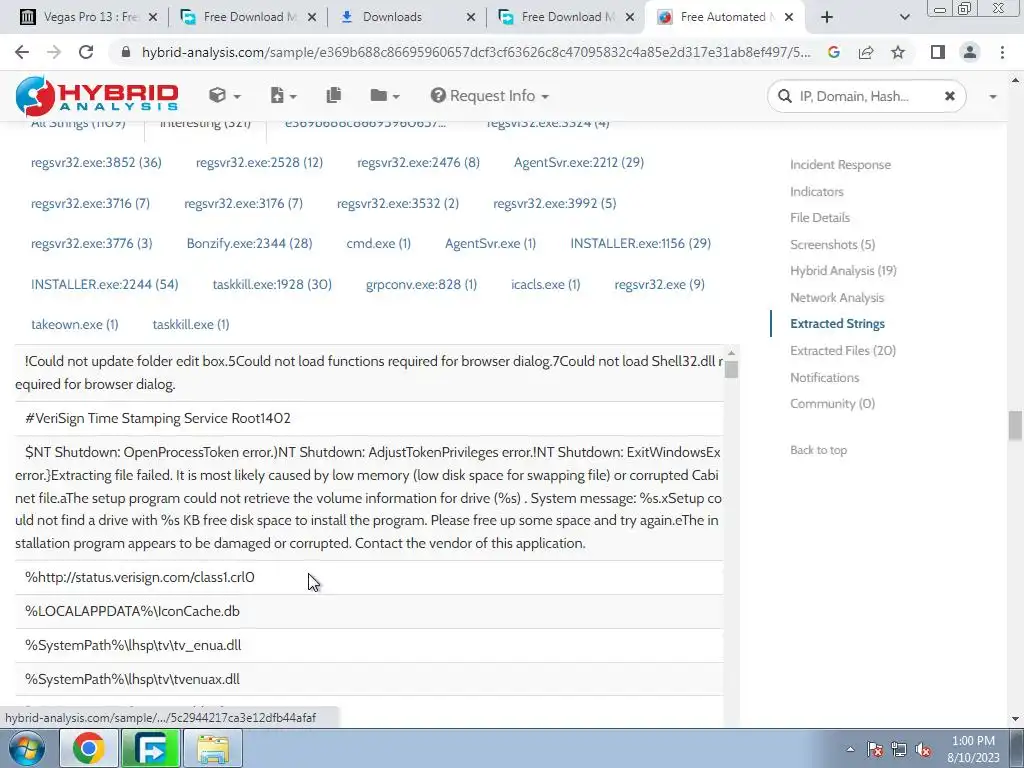
Task: Close the Free Automated tab
Action: point(789,17)
